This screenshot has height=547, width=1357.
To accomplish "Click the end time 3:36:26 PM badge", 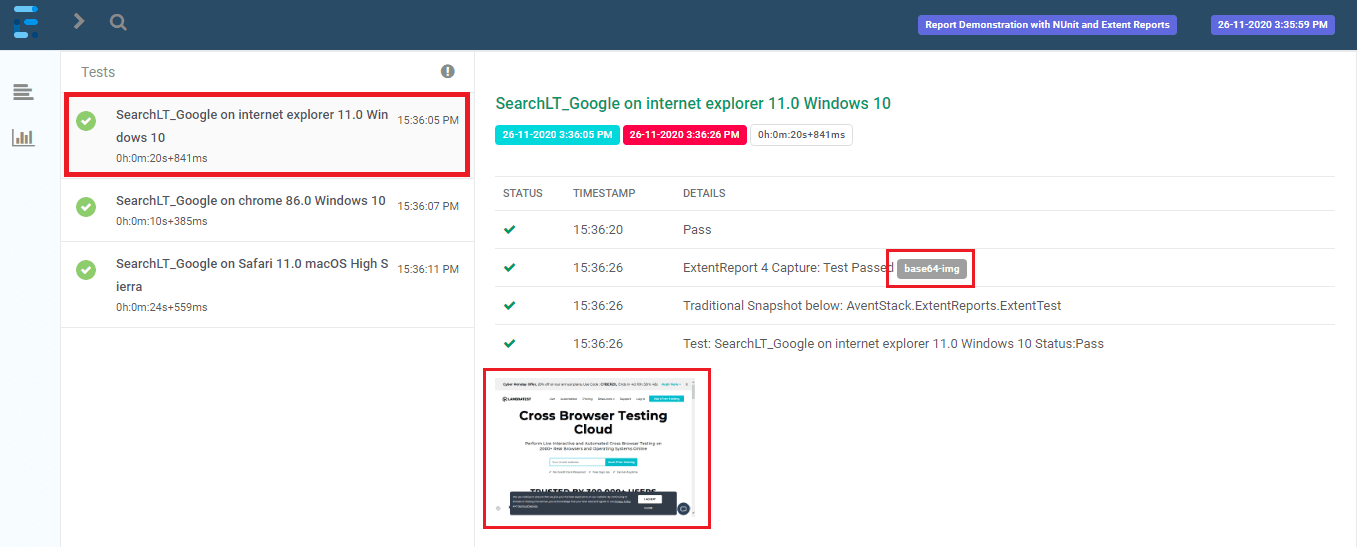I will click(x=685, y=135).
